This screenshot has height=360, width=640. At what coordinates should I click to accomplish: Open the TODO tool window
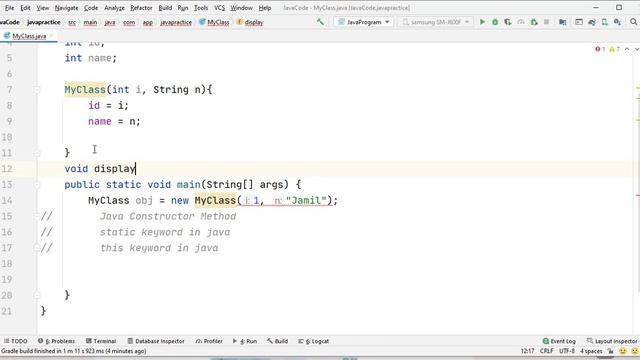pyautogui.click(x=16, y=341)
